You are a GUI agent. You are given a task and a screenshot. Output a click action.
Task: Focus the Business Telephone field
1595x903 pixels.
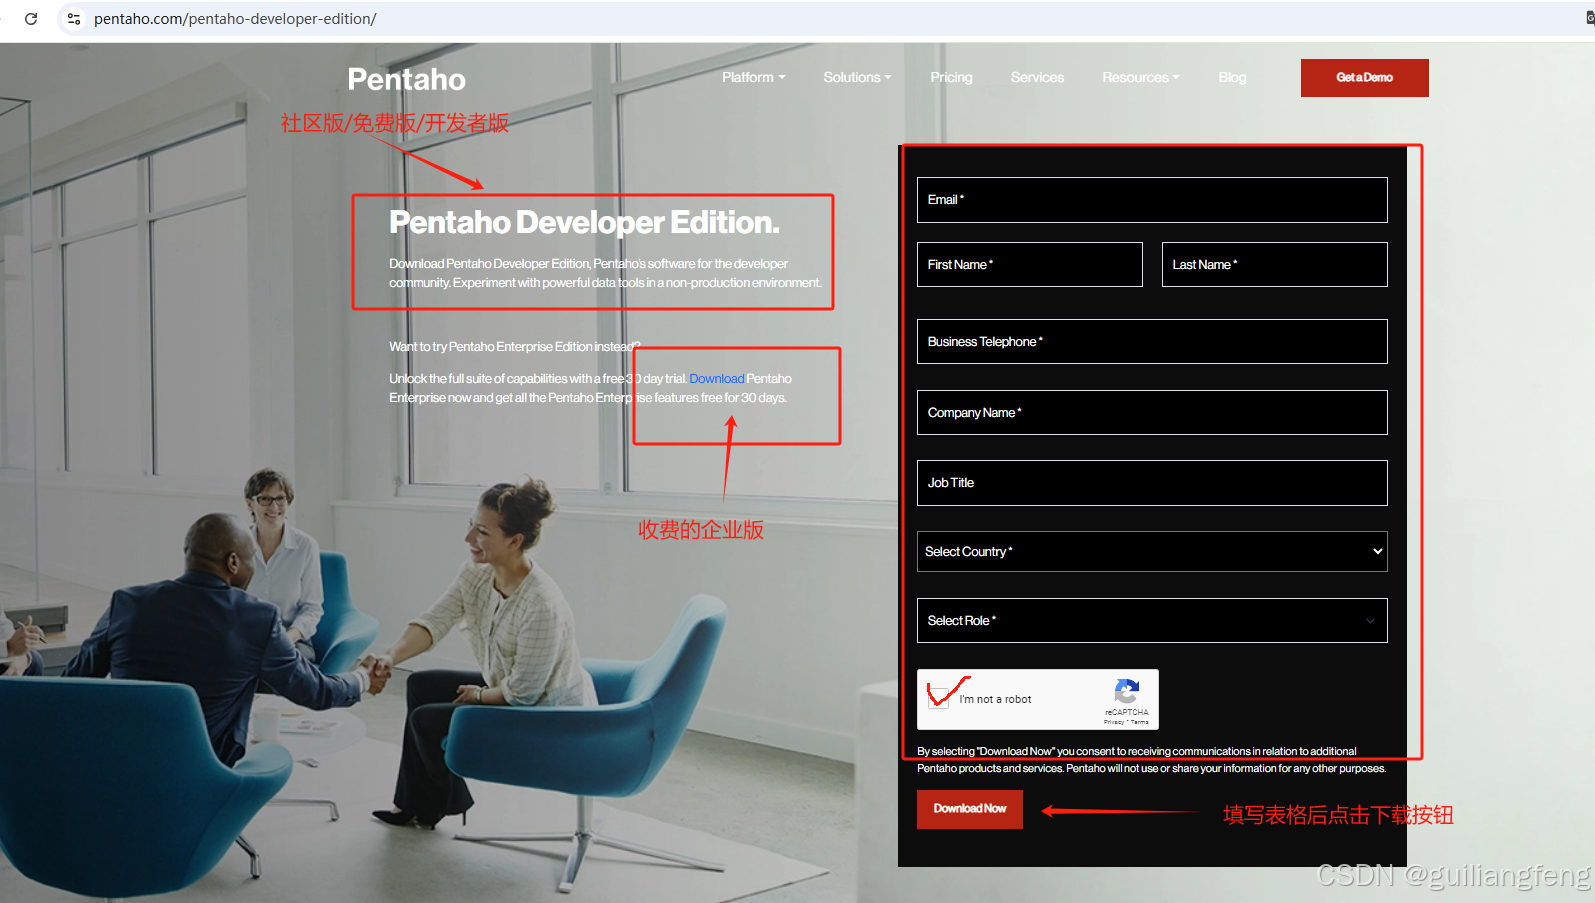tap(1152, 342)
